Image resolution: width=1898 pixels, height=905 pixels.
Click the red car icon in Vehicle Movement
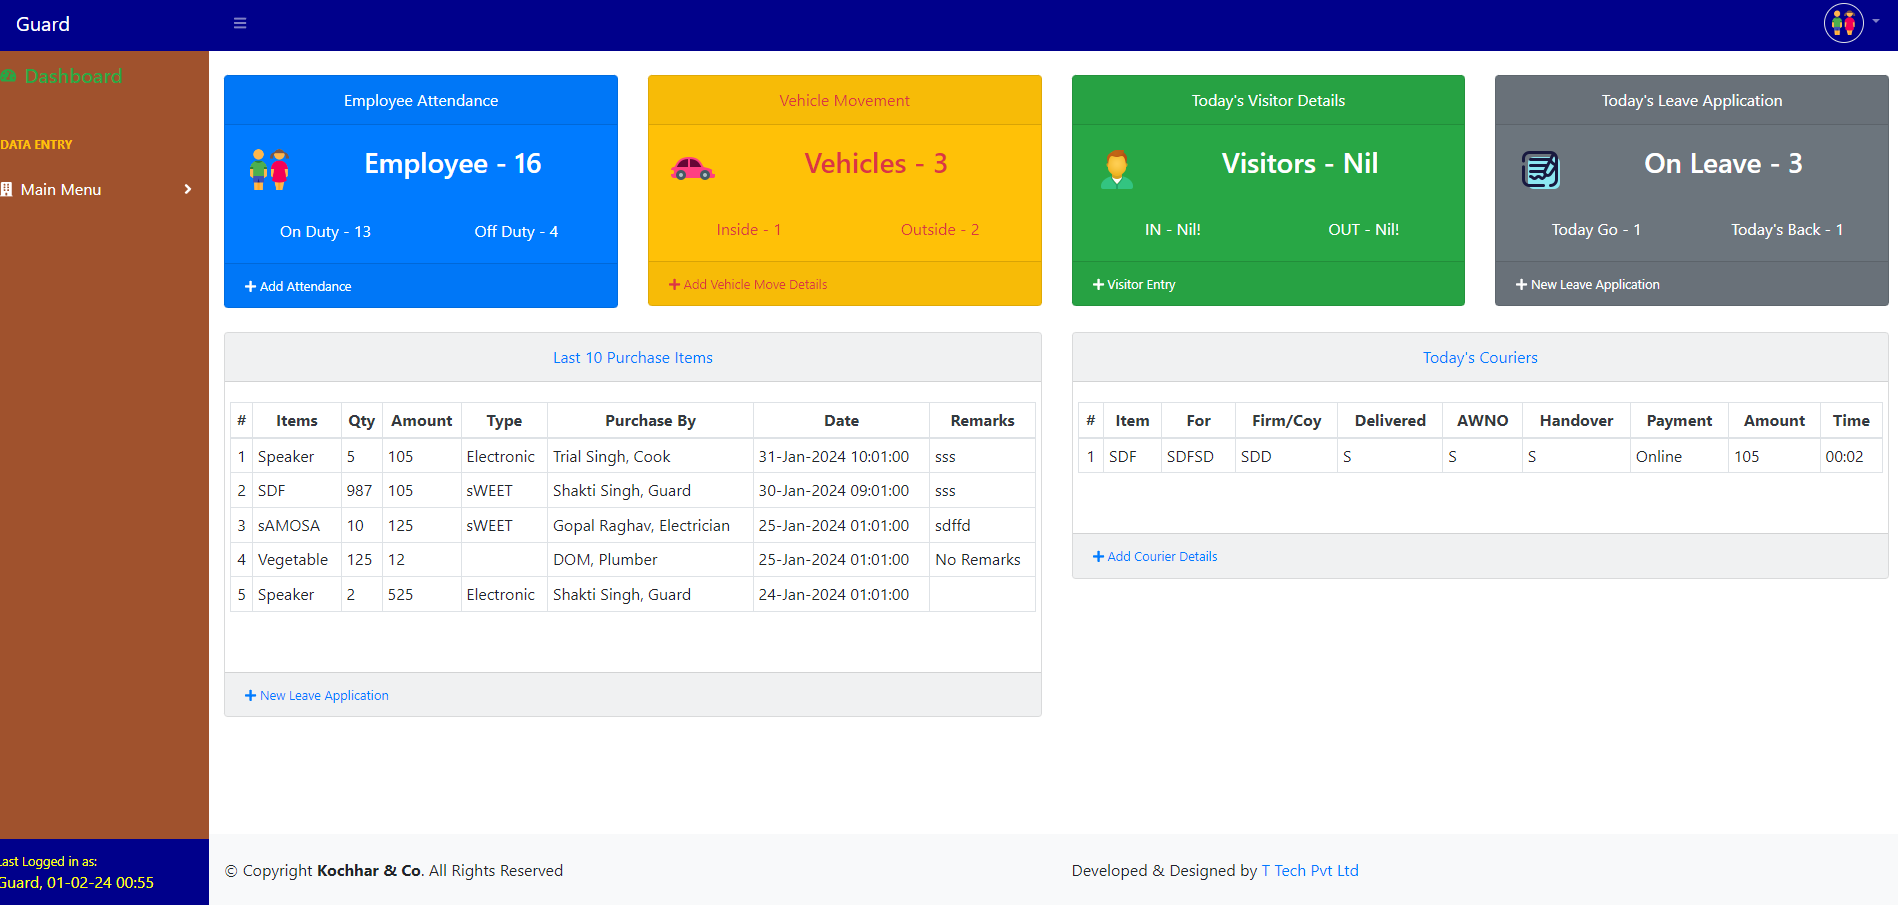(x=692, y=168)
